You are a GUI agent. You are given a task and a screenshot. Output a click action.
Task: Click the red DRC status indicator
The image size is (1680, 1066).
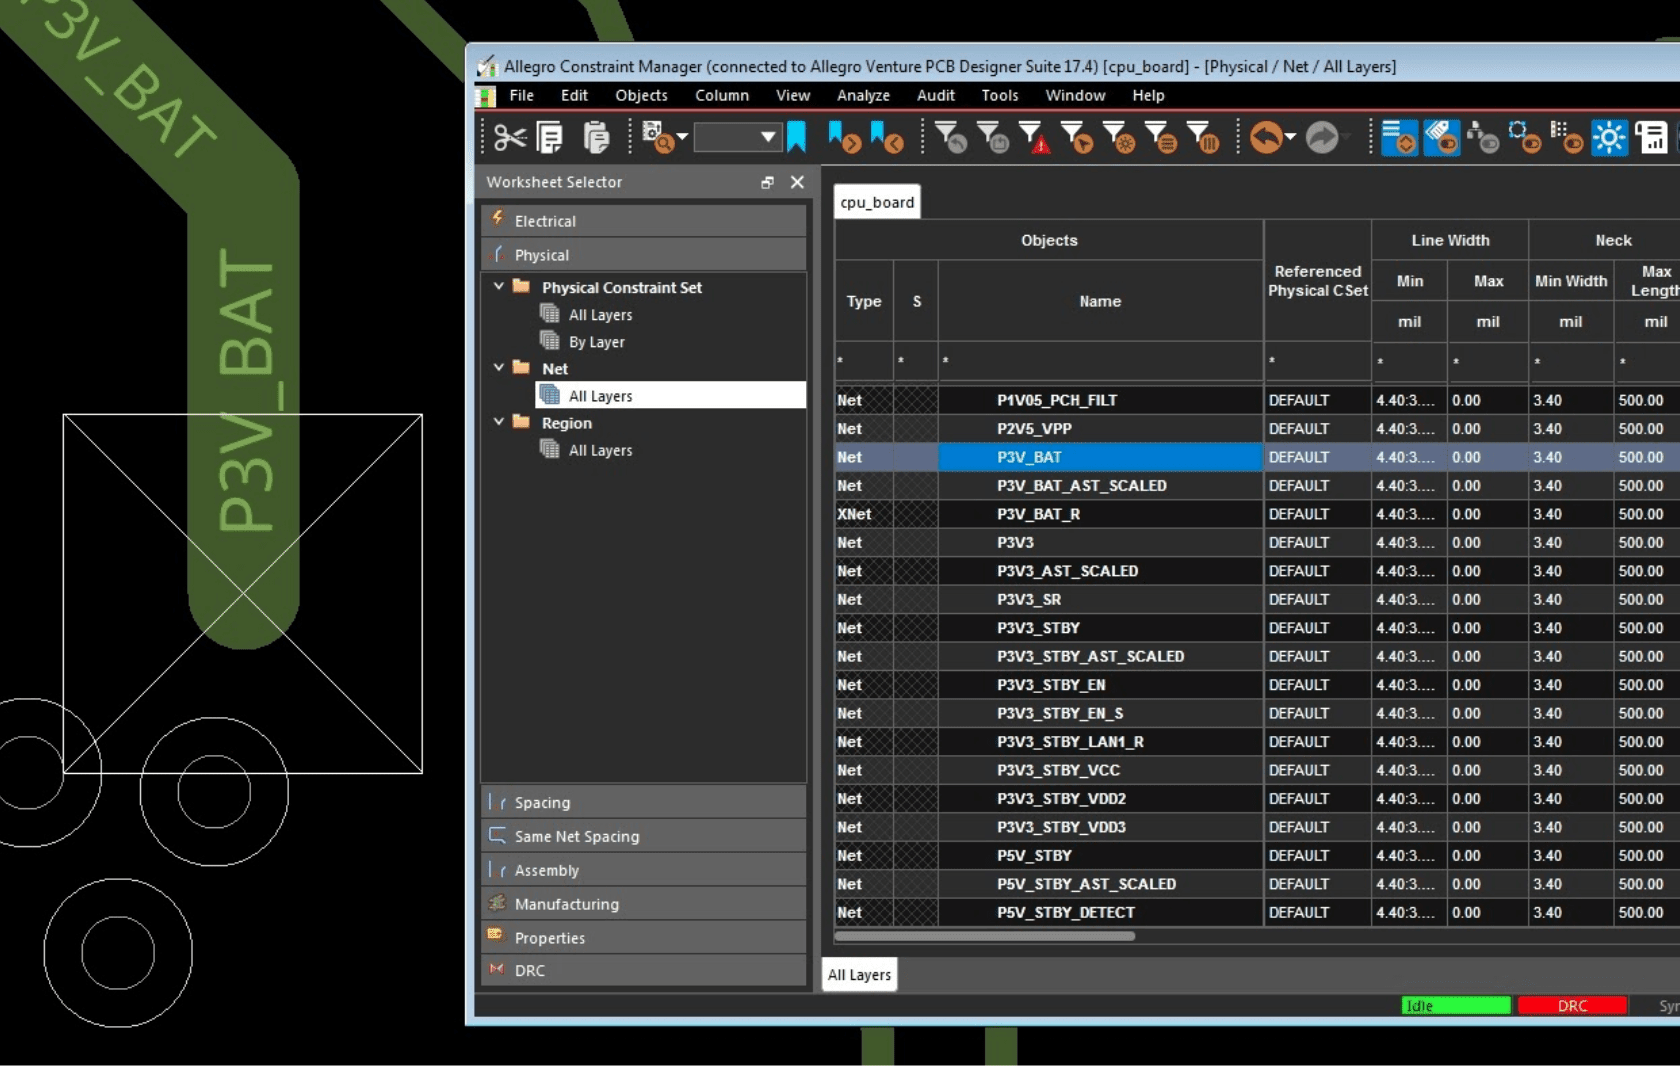pyautogui.click(x=1572, y=1006)
